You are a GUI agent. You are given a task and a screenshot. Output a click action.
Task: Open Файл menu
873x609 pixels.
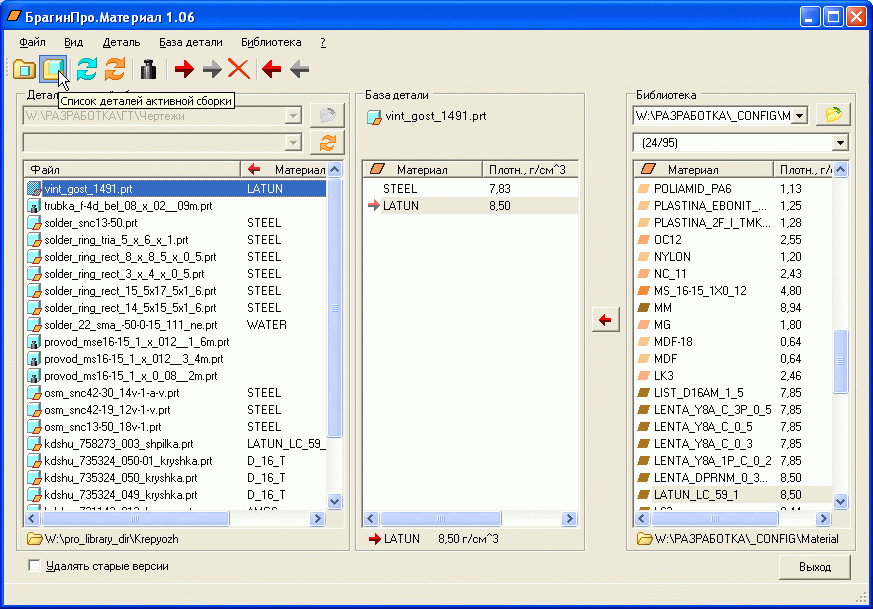click(32, 42)
